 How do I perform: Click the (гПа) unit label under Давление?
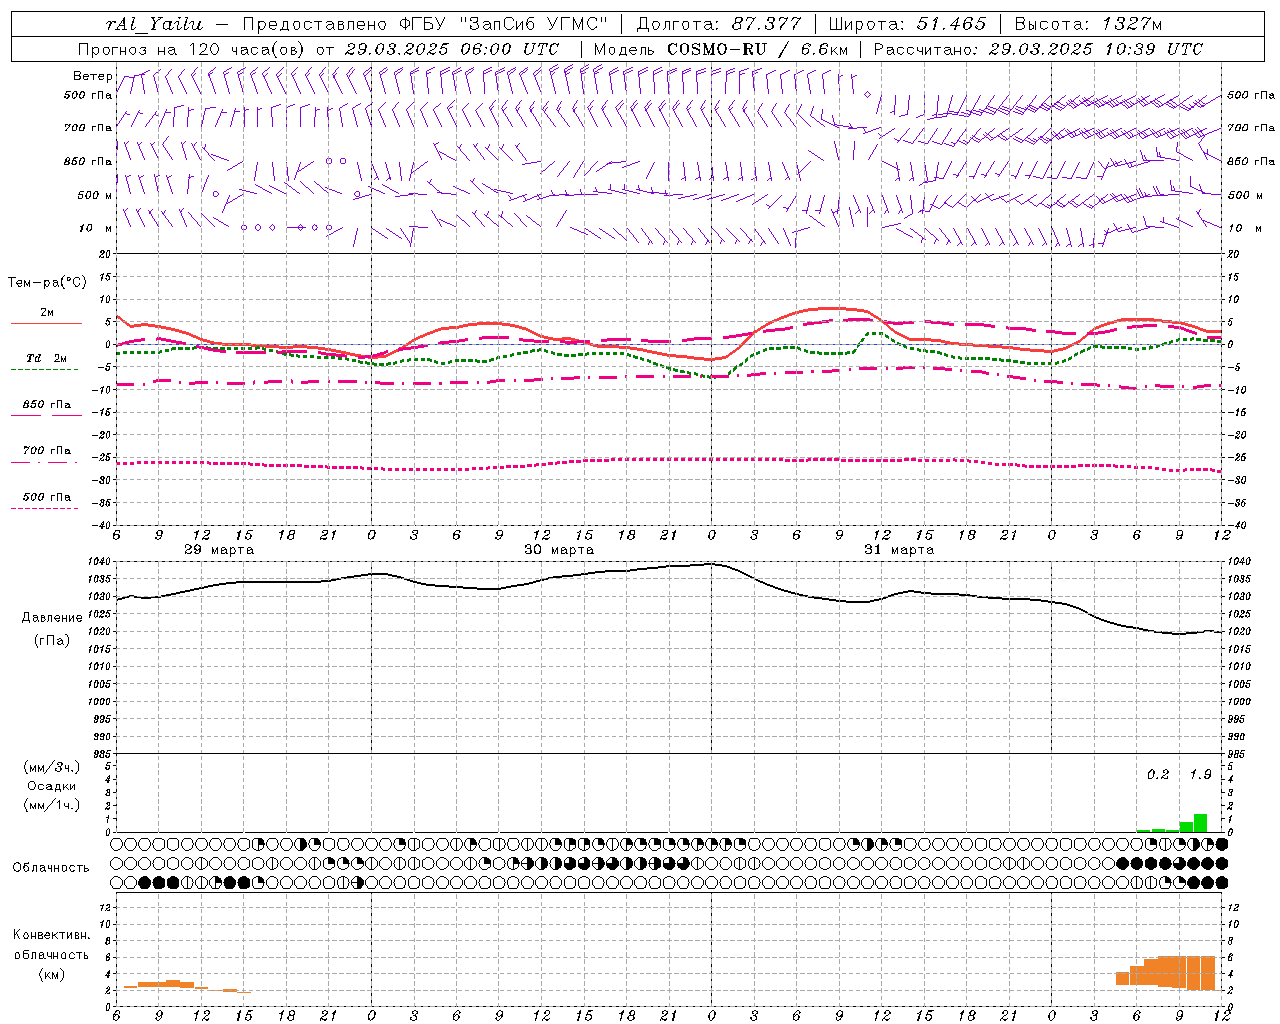click(x=52, y=641)
